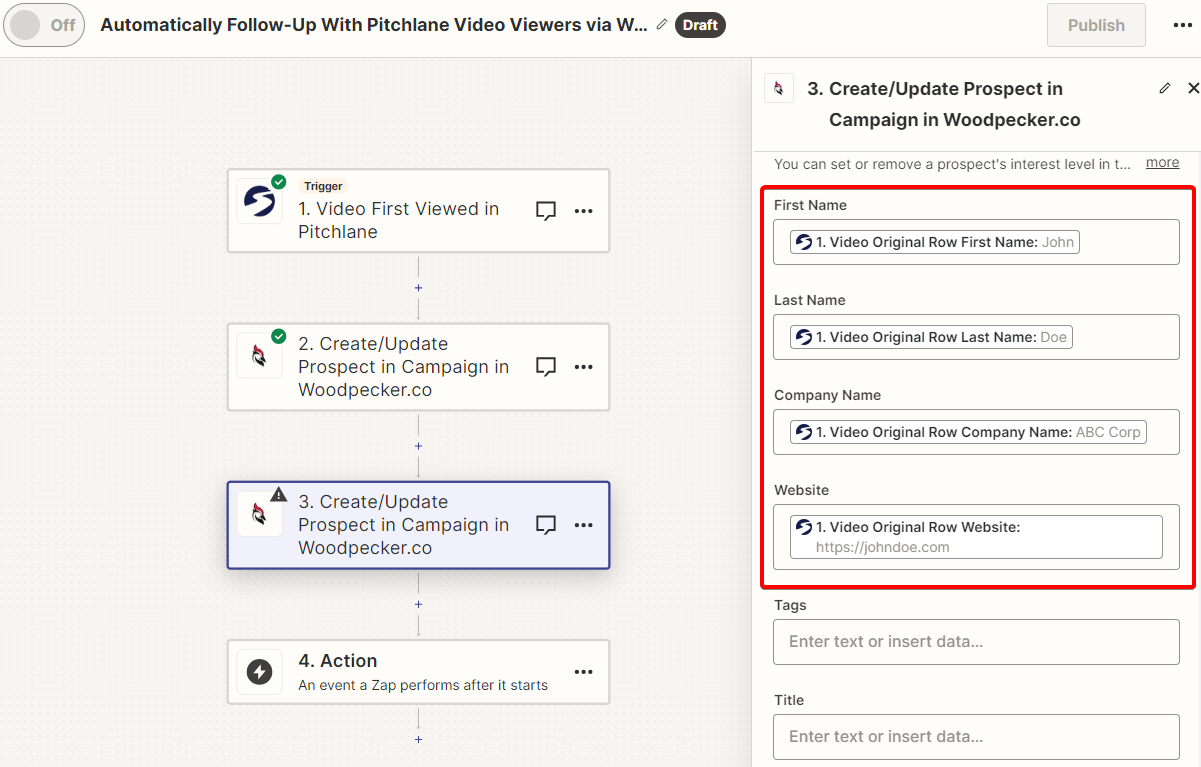Click the Title input field
Viewport: 1201px width, 767px height.
(x=976, y=737)
